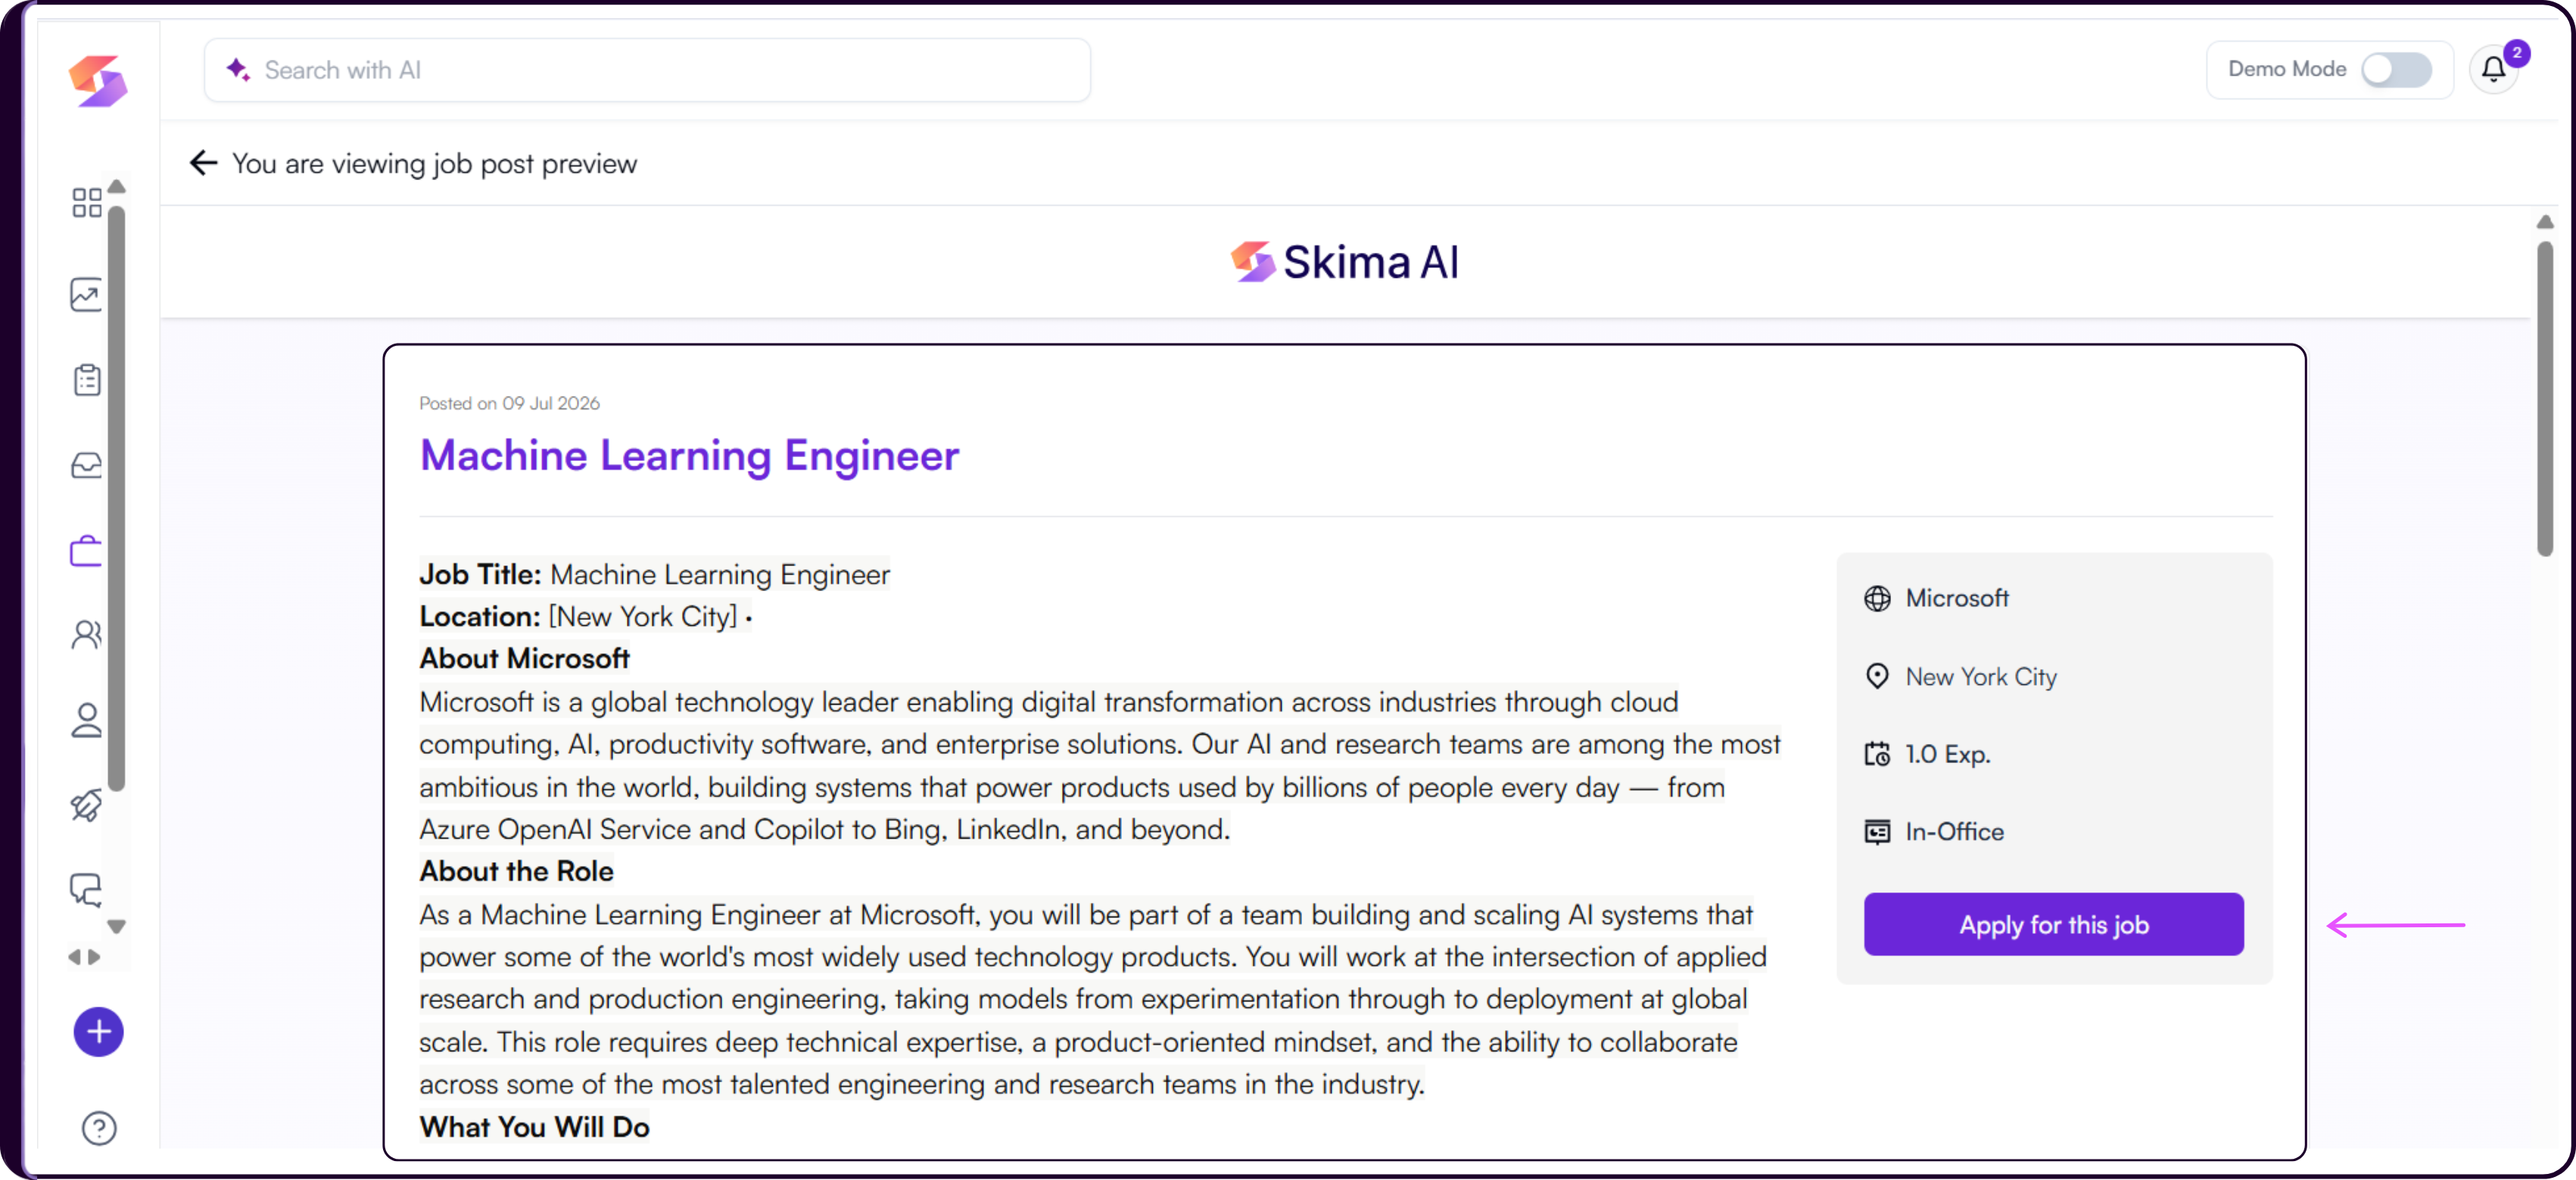Screen dimensions: 2576x1180
Task: Click the notification bell icon
Action: point(2493,69)
